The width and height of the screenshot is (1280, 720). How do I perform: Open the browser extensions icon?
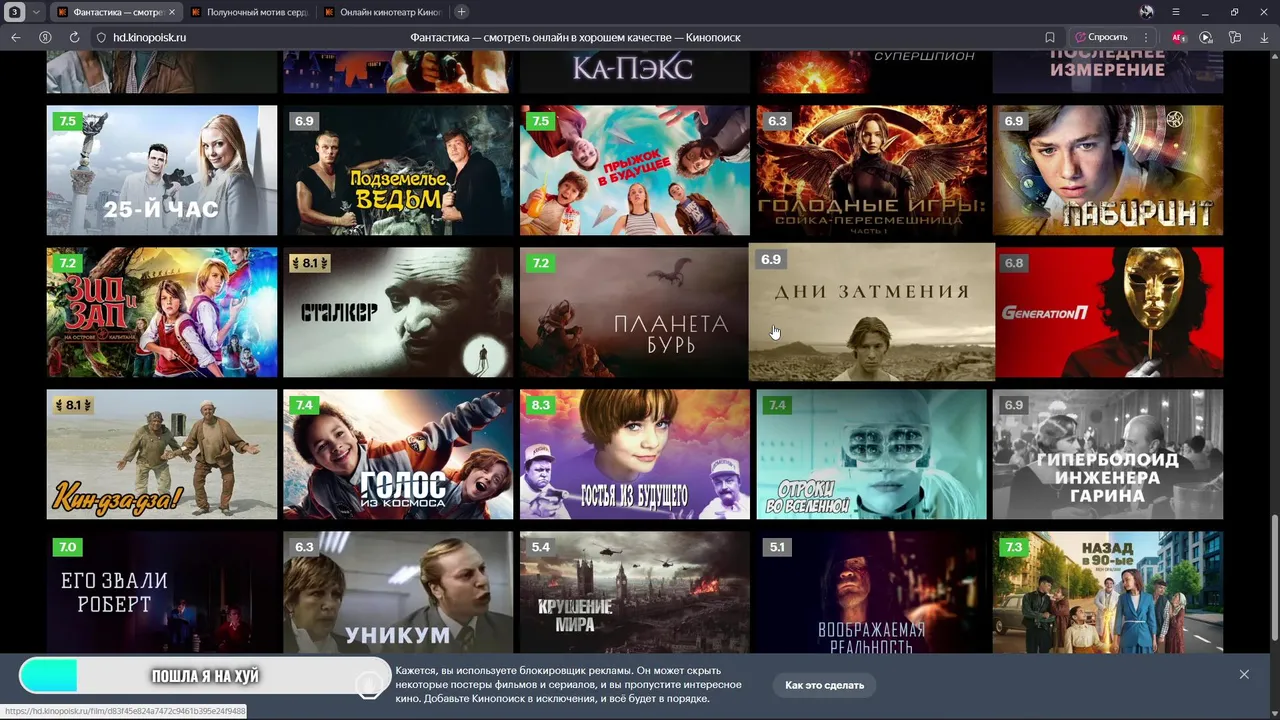click(1235, 37)
